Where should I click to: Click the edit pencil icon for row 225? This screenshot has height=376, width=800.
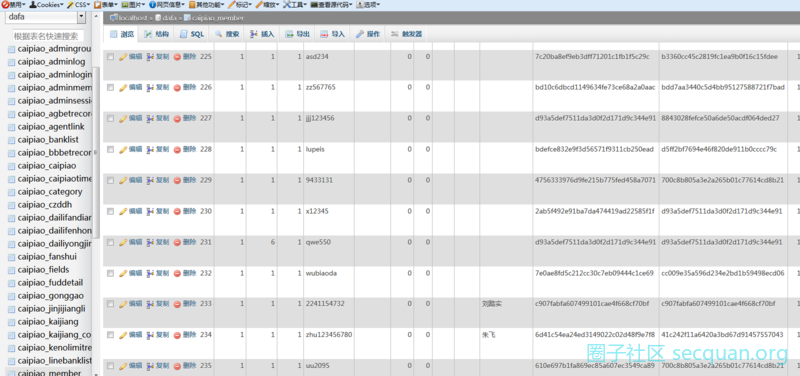click(x=122, y=57)
